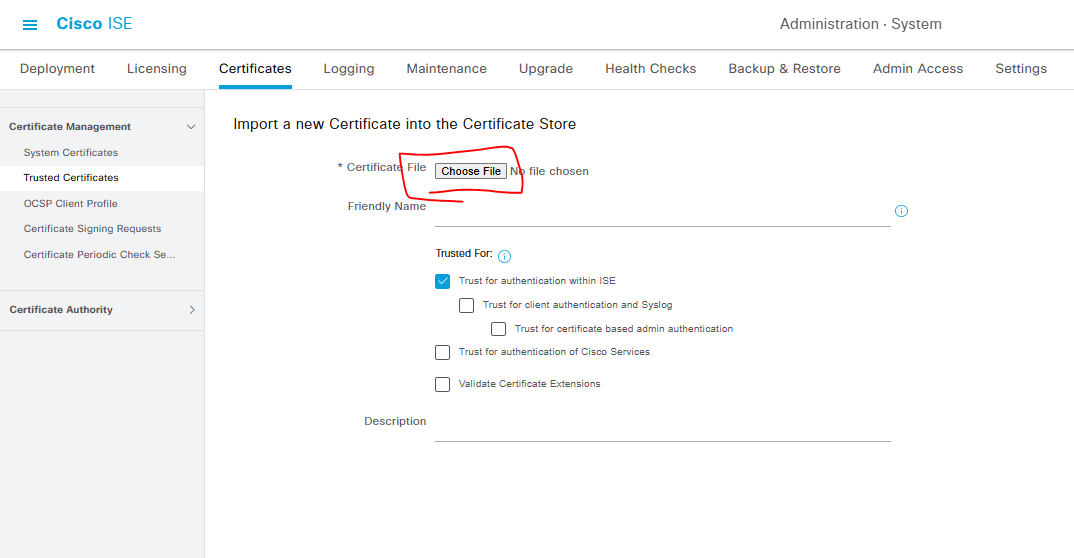Open the Logging tab
The image size is (1074, 558).
[349, 68]
